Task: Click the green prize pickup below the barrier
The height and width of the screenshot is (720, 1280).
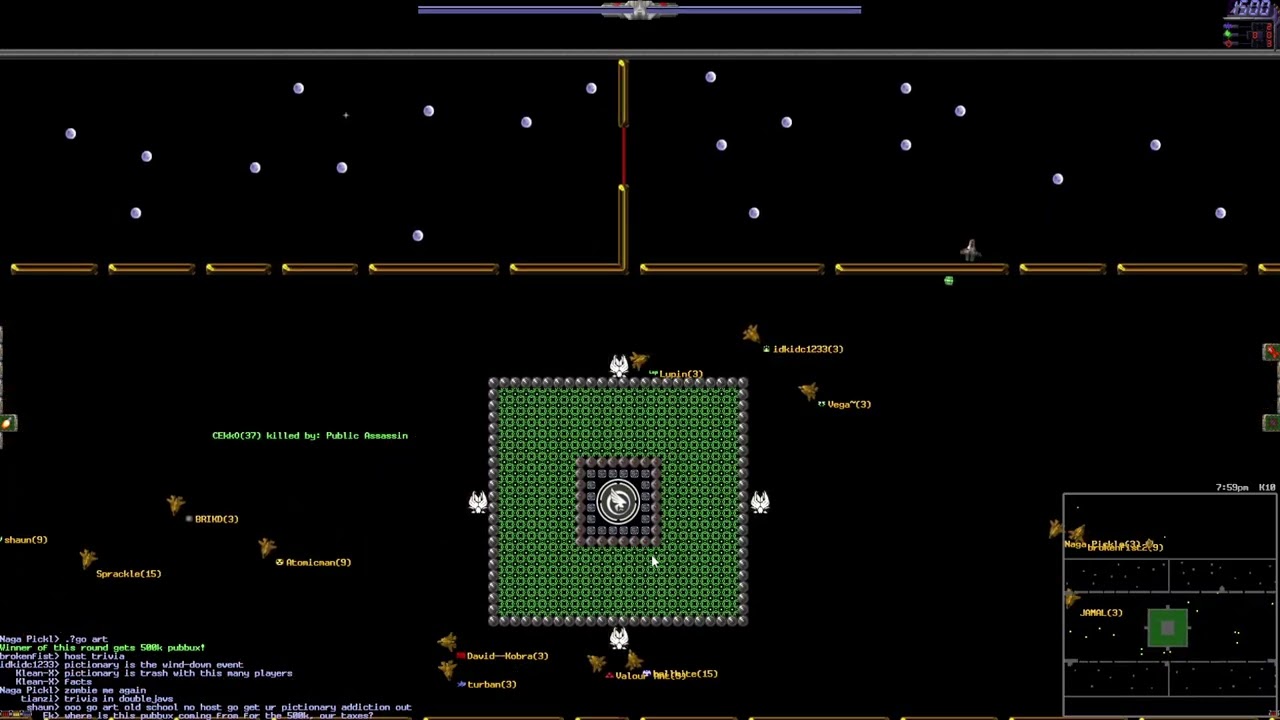Action: coord(948,281)
